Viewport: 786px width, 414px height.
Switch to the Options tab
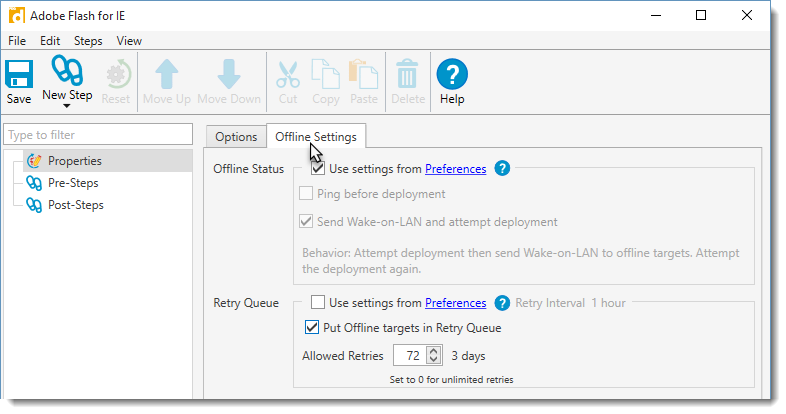click(x=237, y=137)
